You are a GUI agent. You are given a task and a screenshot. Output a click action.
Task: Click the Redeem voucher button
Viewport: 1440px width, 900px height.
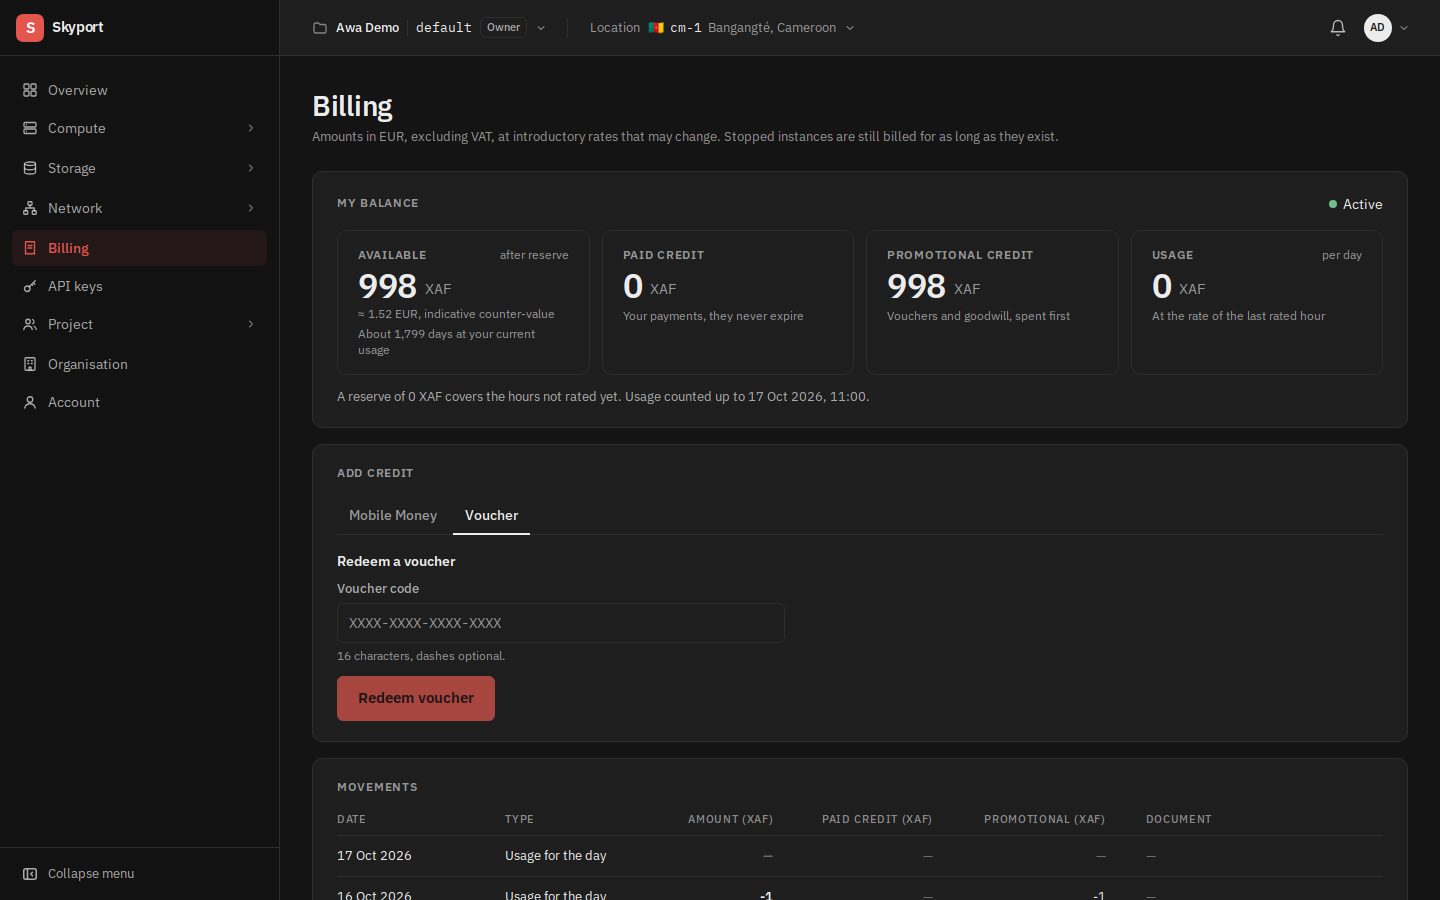[x=416, y=698]
